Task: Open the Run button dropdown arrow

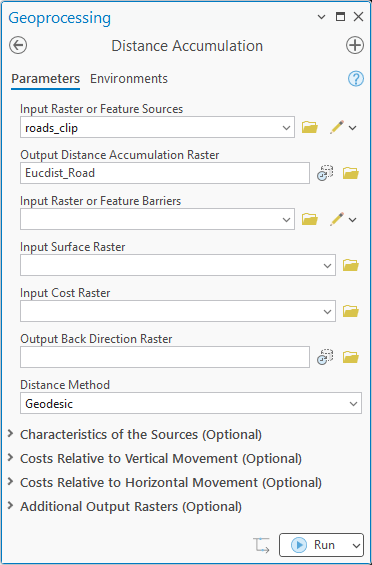Action: tap(356, 546)
